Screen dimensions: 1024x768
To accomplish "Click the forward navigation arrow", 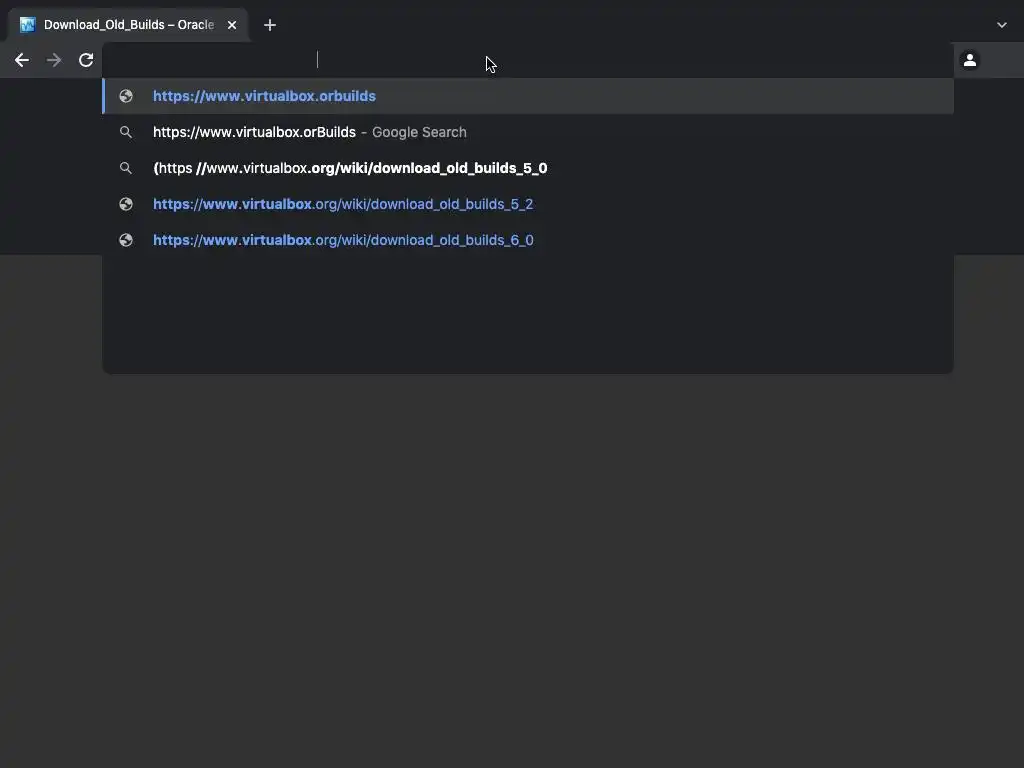I will point(54,60).
